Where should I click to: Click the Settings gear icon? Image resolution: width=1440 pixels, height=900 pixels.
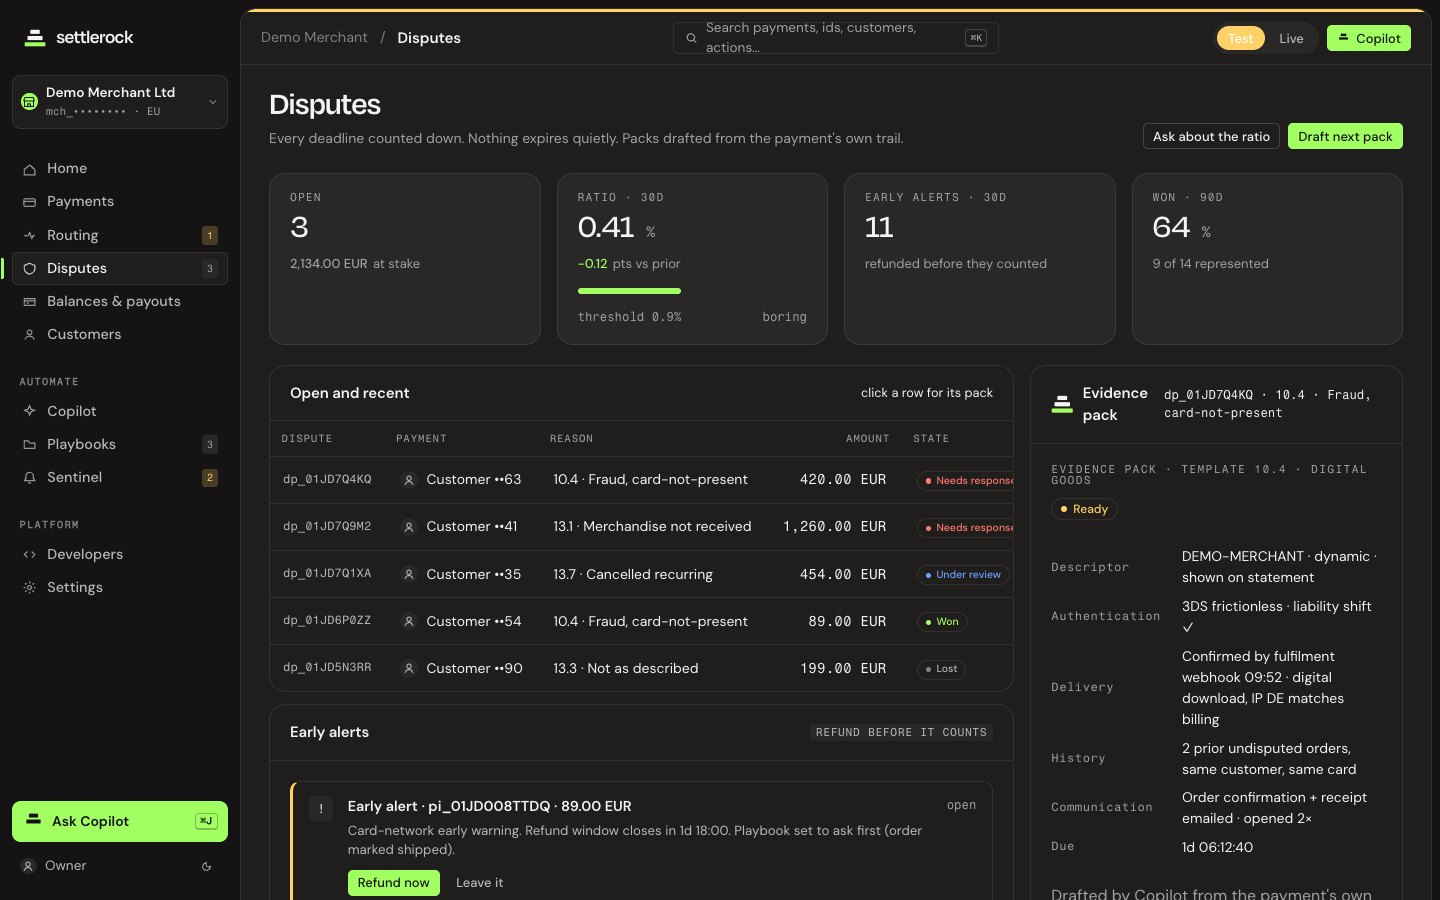click(x=30, y=588)
